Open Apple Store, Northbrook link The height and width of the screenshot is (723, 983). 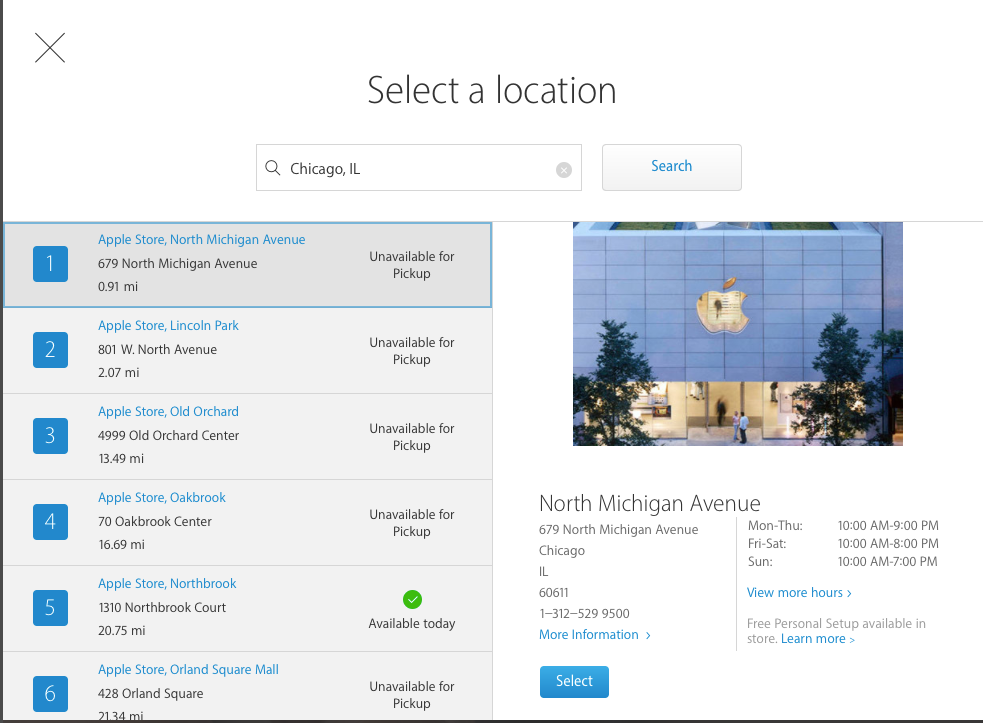(x=167, y=583)
